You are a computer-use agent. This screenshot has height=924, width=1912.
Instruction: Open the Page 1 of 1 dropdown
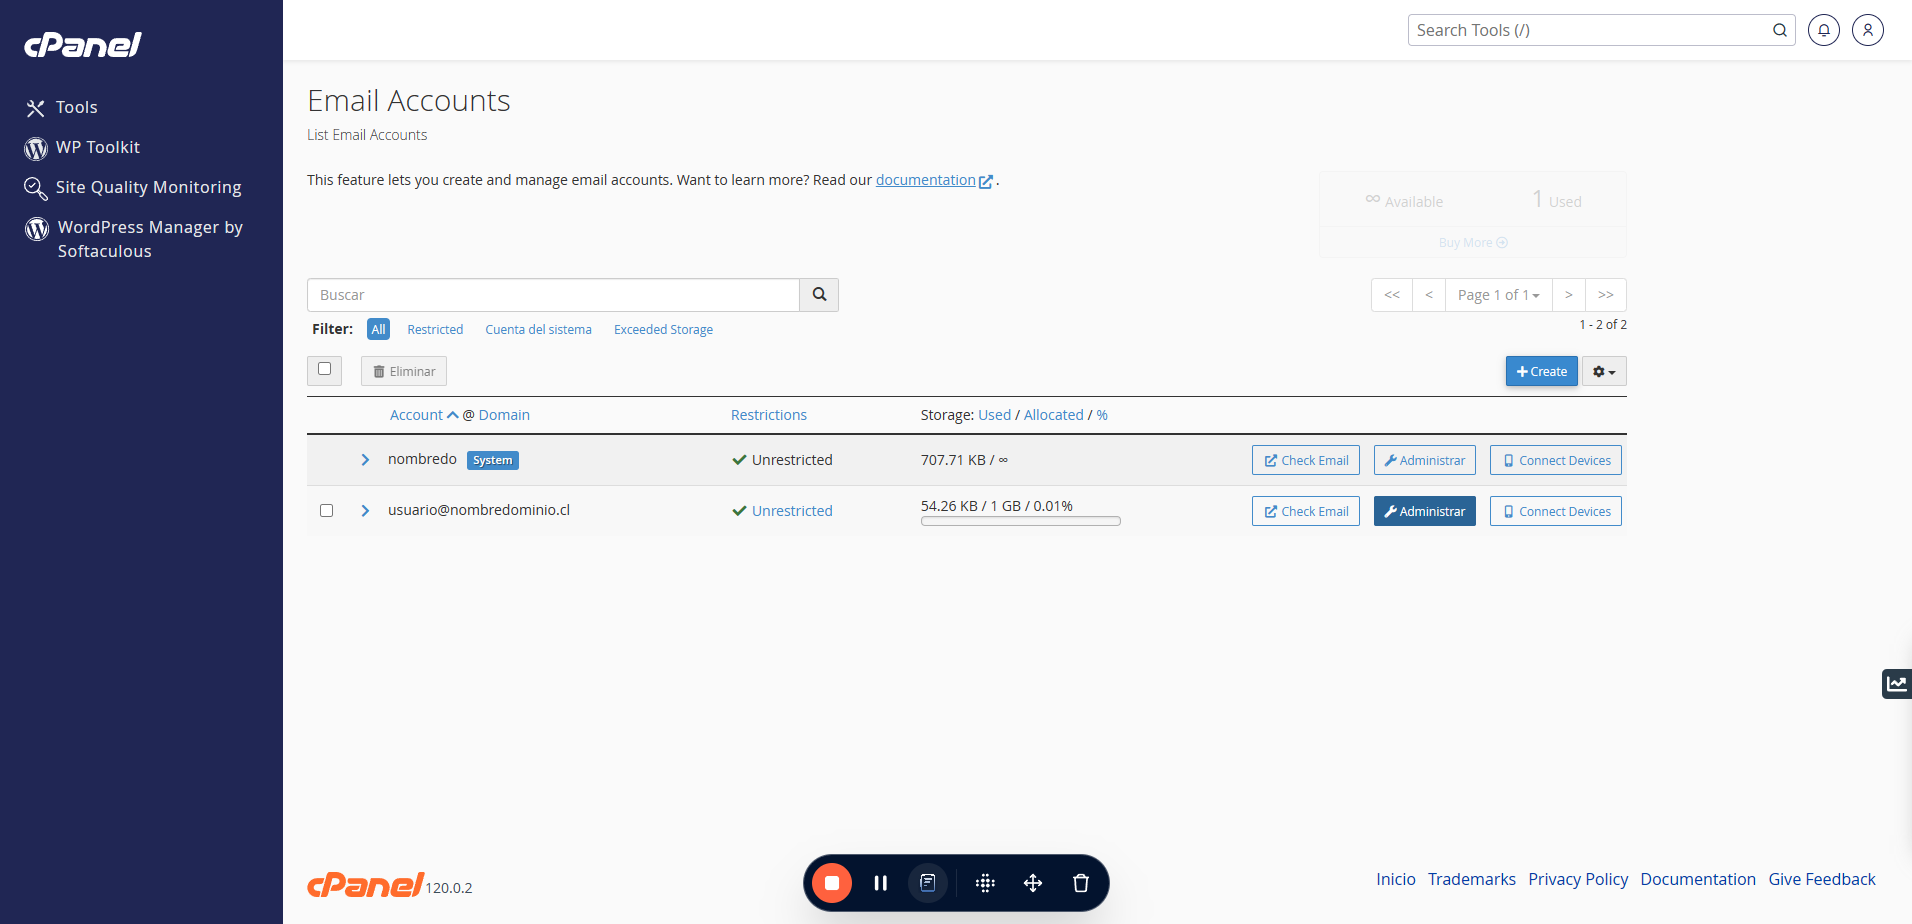pos(1498,295)
